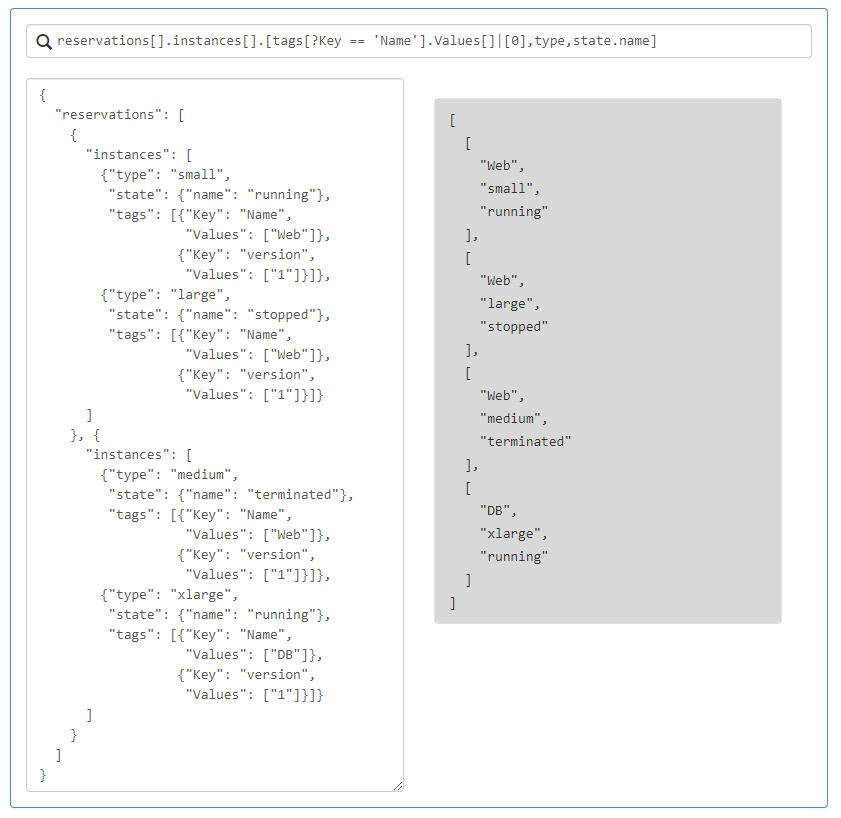Viewport: 841px width, 818px height.
Task: Click "terminated" in the result panel
Action: pos(526,441)
